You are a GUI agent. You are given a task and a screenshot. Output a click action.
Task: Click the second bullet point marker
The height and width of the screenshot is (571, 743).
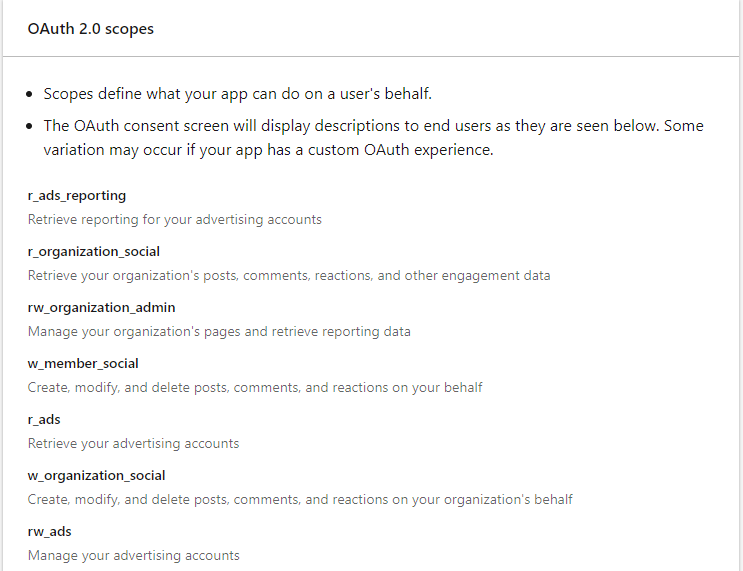(x=30, y=127)
